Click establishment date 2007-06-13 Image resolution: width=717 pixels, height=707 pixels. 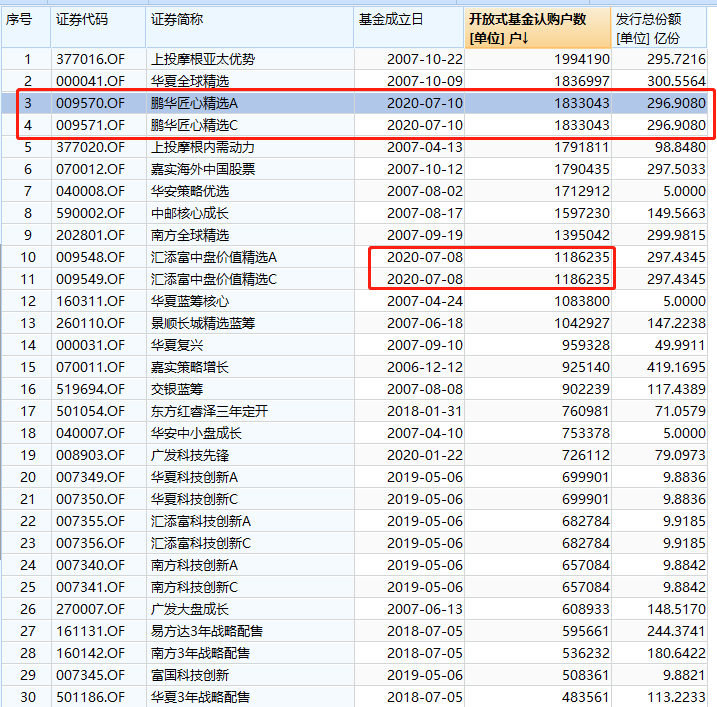pos(425,609)
